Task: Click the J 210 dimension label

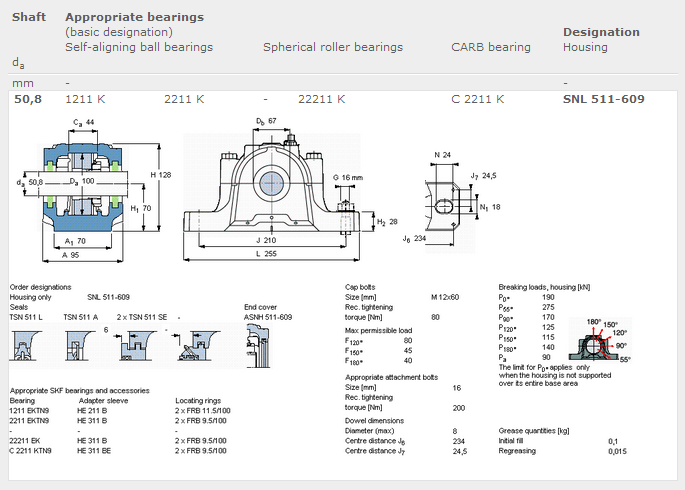Action: (266, 240)
